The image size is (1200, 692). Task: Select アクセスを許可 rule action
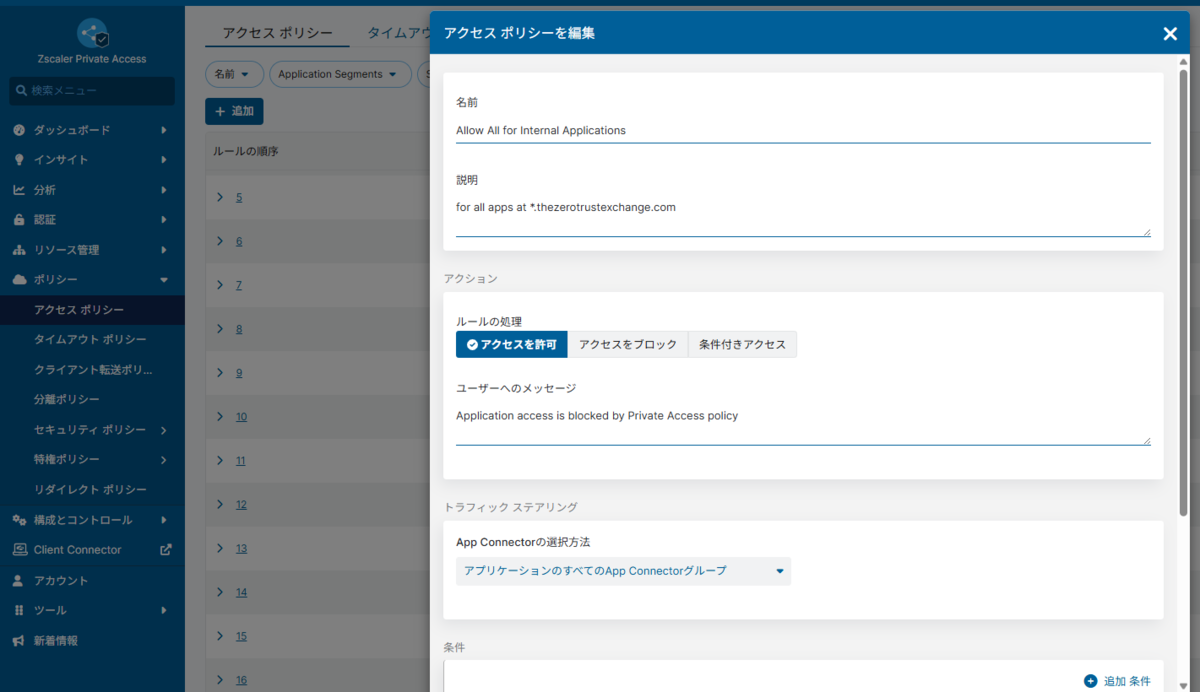click(512, 345)
